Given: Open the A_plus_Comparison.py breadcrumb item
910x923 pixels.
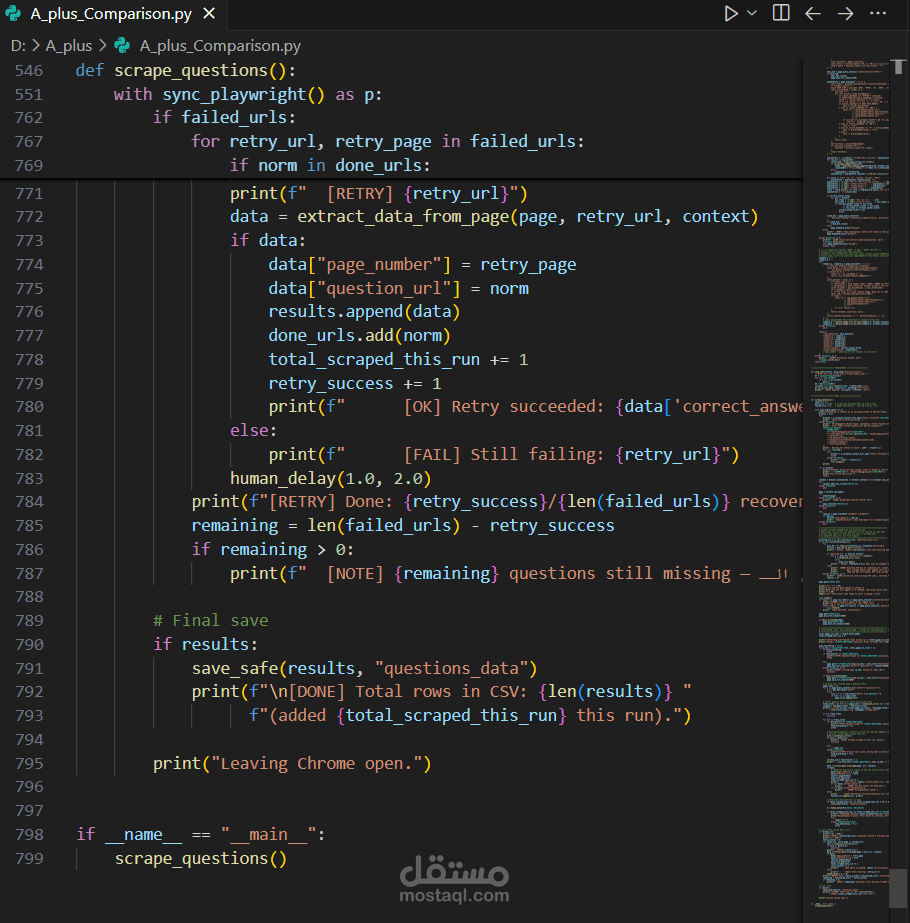Looking at the screenshot, I should click(x=220, y=46).
